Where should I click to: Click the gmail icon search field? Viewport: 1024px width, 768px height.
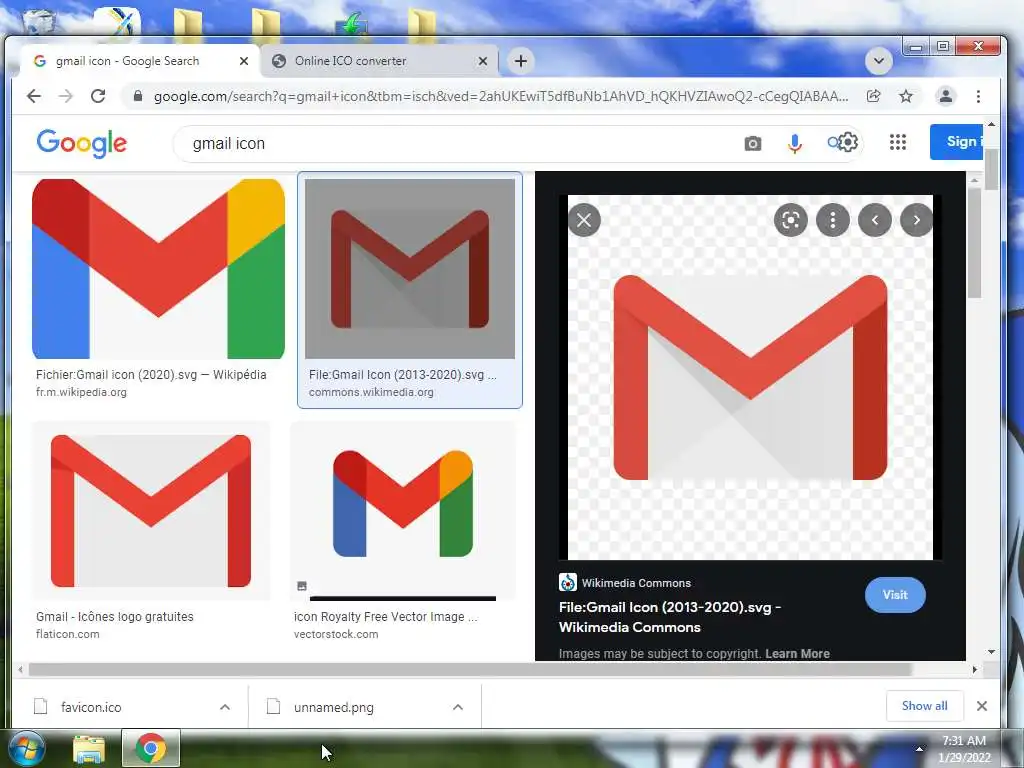pyautogui.click(x=457, y=144)
